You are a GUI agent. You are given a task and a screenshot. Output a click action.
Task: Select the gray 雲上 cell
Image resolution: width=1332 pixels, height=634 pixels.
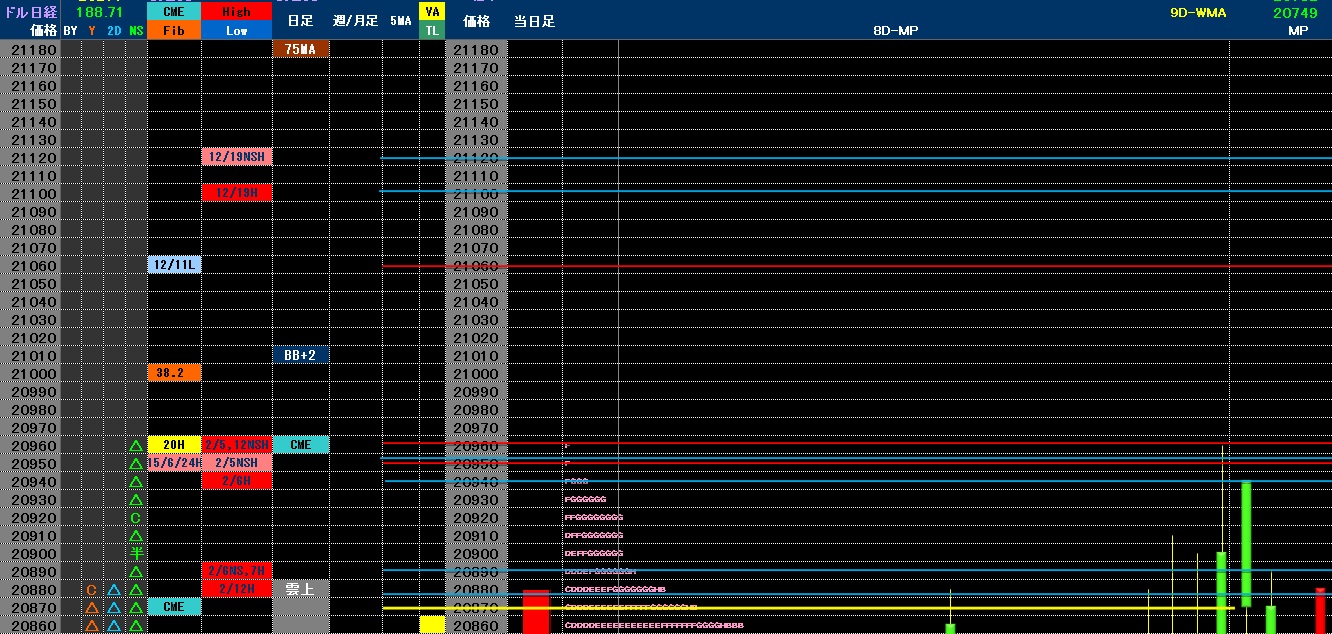click(x=301, y=589)
